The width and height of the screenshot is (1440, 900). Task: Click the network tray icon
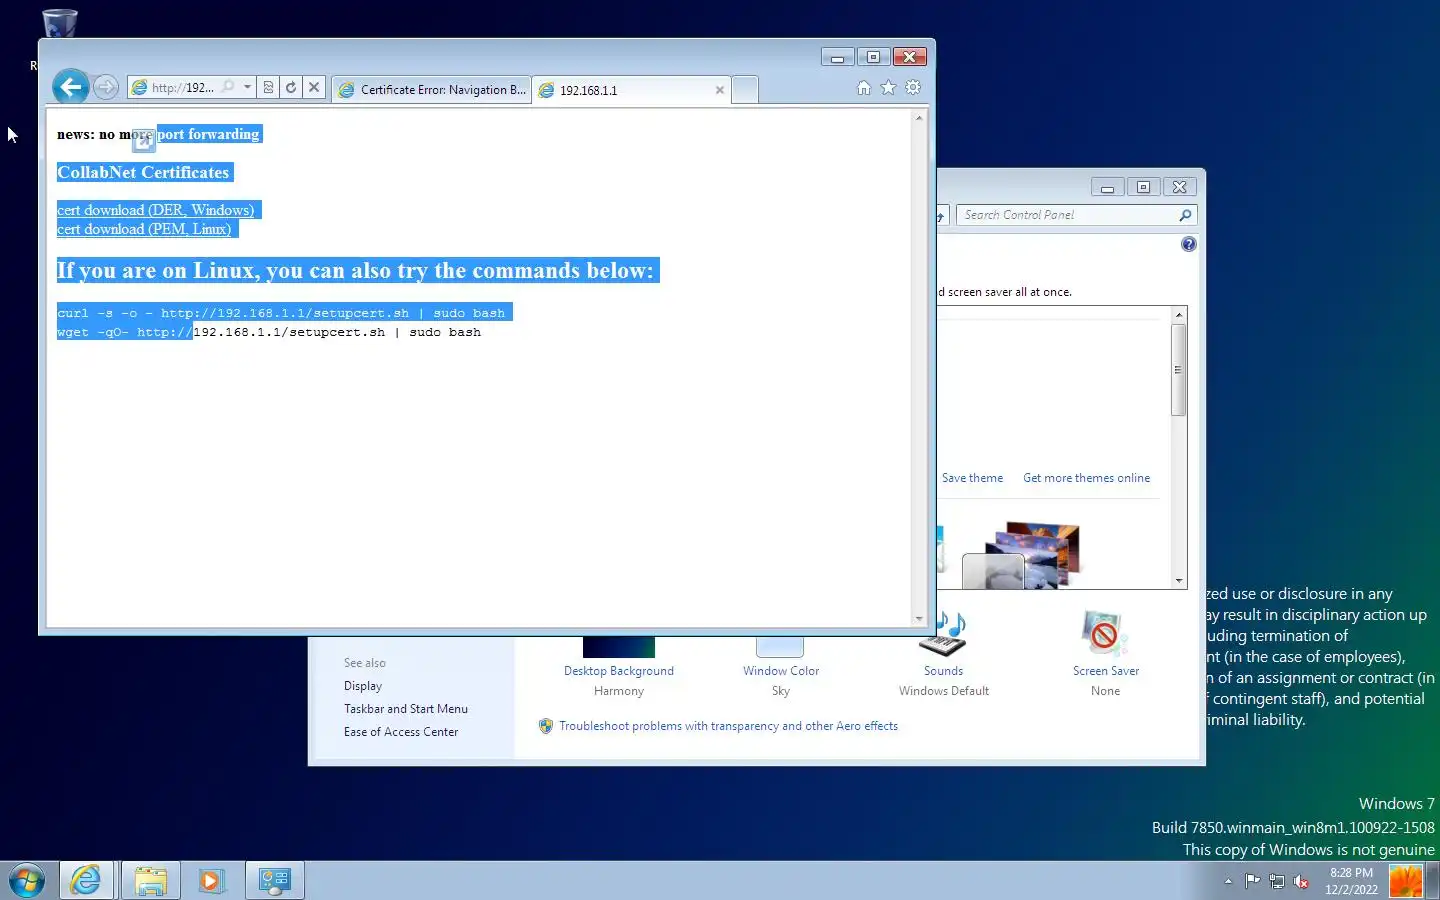click(x=1277, y=881)
